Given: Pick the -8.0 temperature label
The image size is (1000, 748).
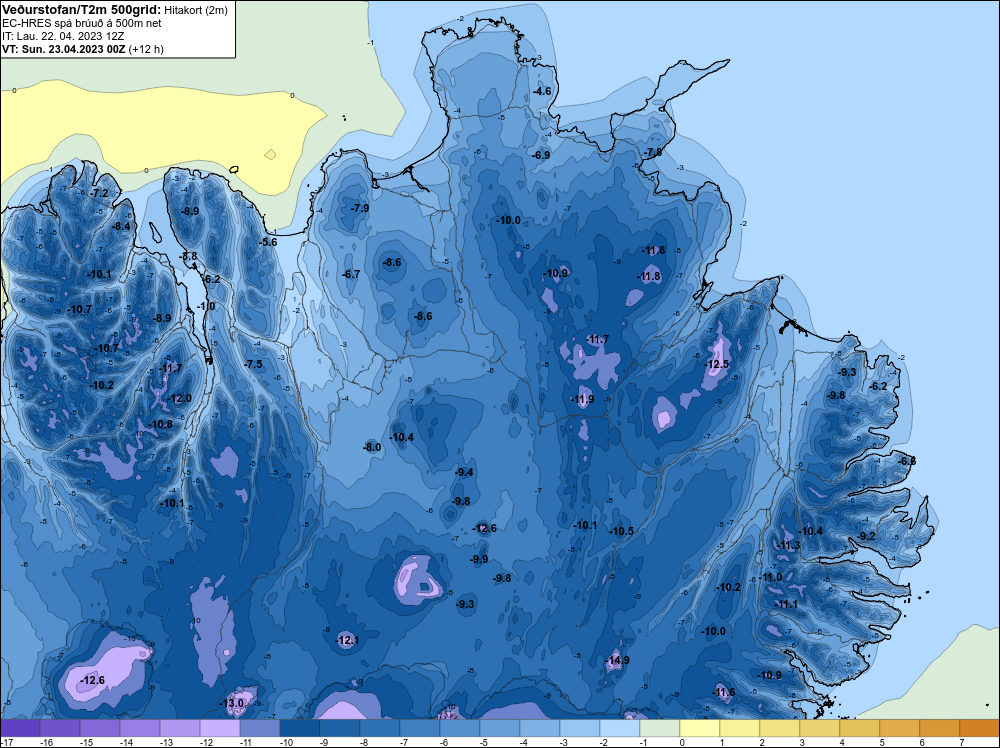Looking at the screenshot, I should pos(372,448).
